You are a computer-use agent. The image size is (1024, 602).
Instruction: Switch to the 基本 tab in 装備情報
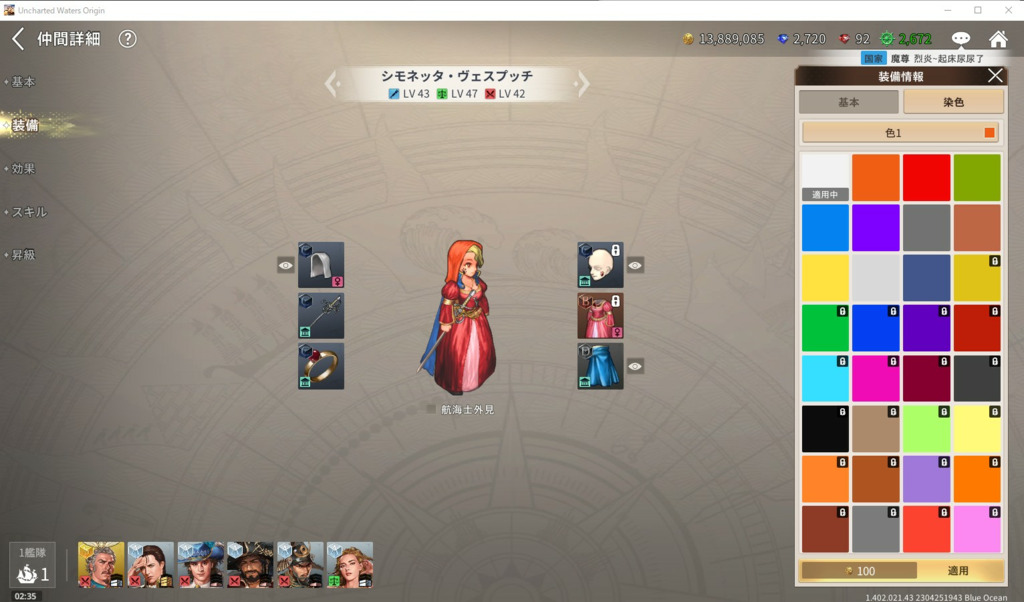(x=848, y=102)
